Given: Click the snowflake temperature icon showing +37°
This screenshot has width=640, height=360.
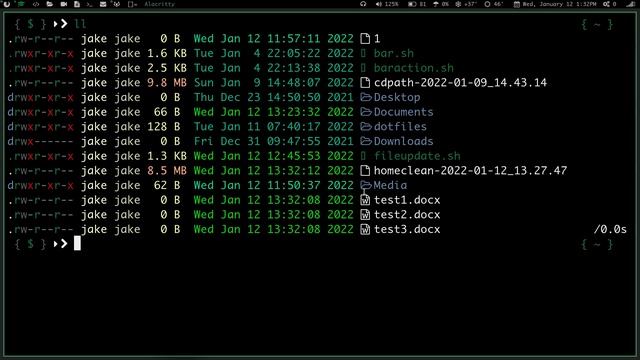Looking at the screenshot, I should tap(458, 4).
